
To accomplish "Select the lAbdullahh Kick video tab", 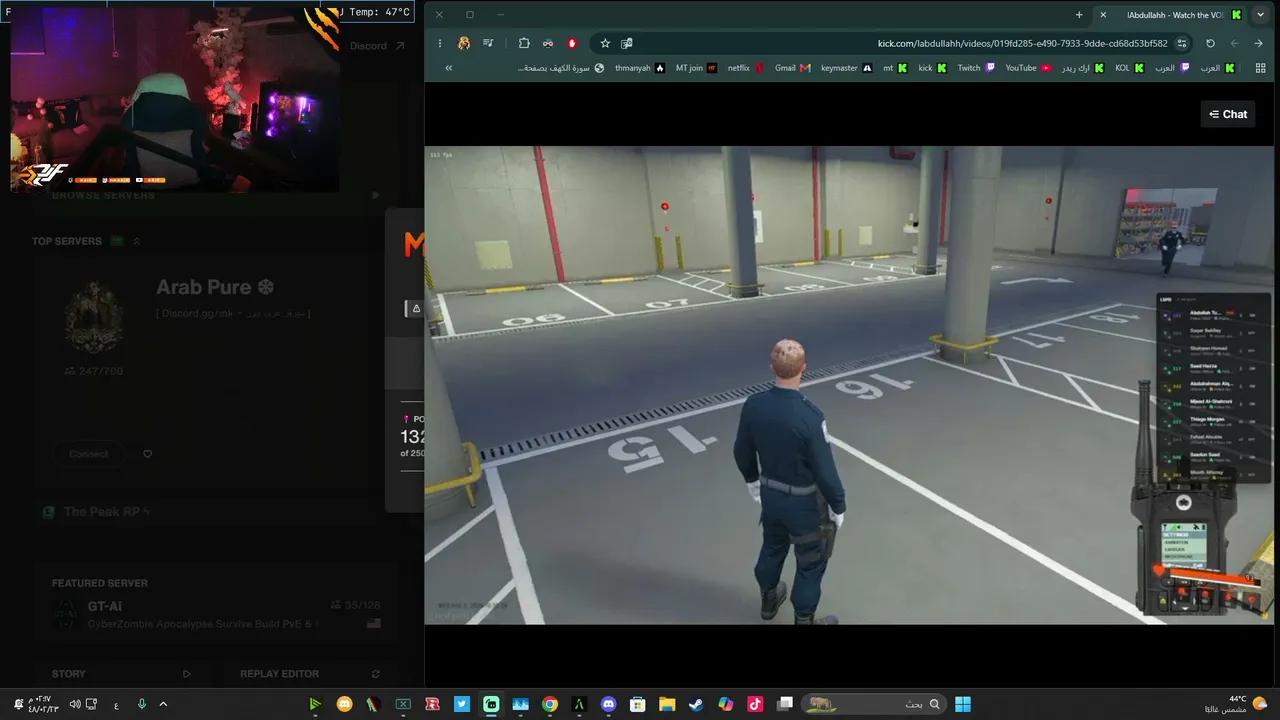I will [1170, 15].
